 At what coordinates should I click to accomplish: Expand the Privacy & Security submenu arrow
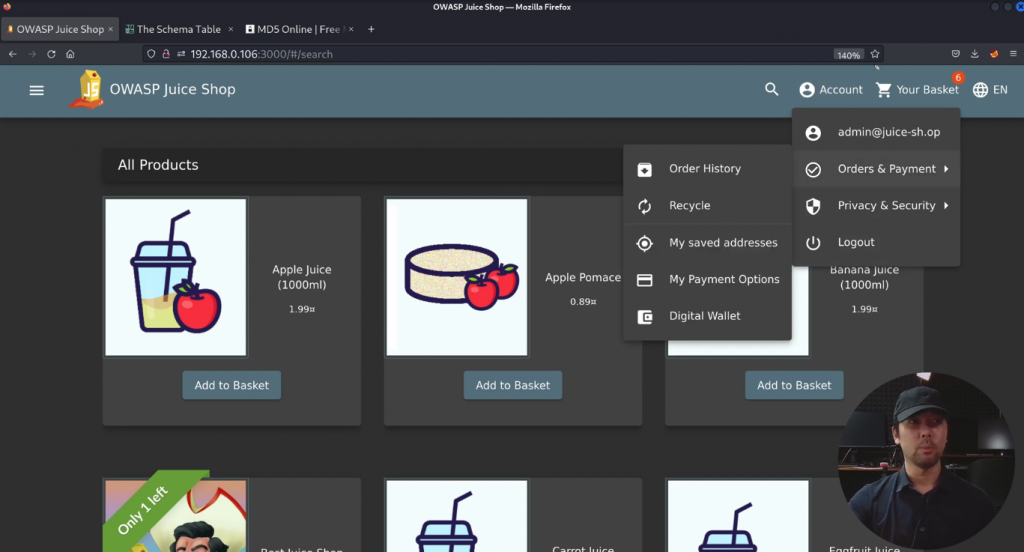(x=946, y=206)
